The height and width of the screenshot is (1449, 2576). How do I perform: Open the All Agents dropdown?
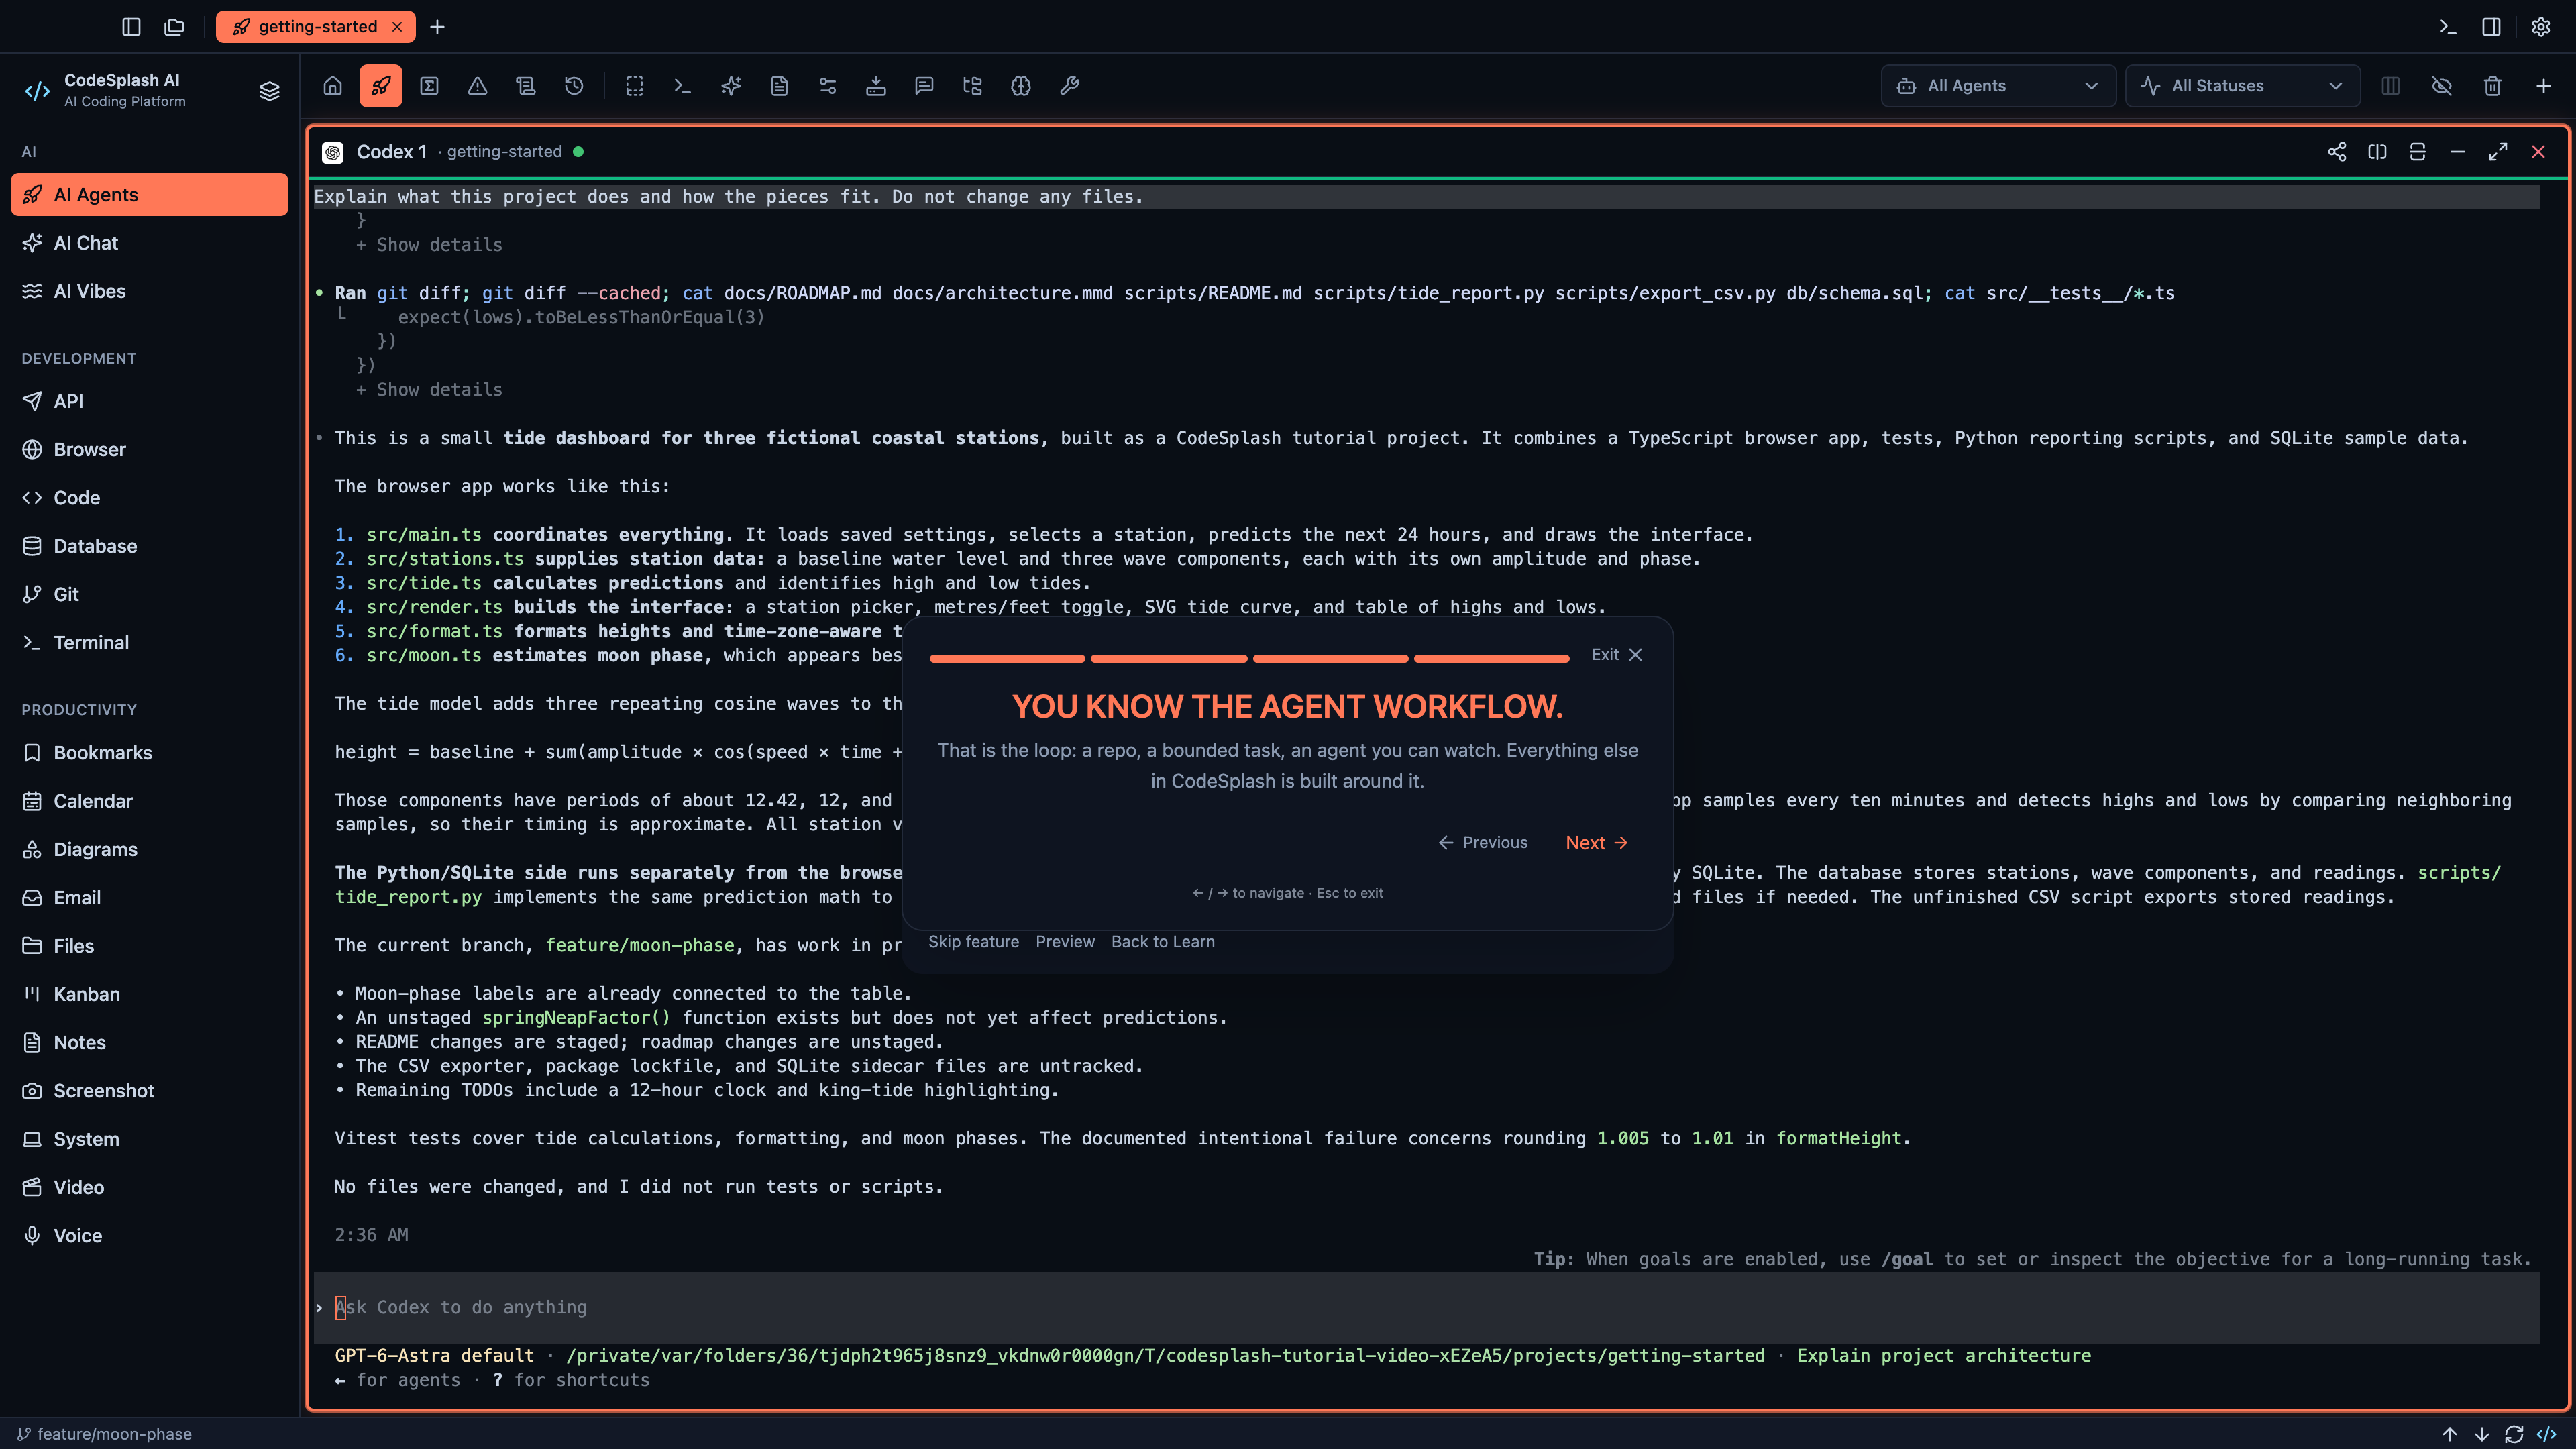1998,86
